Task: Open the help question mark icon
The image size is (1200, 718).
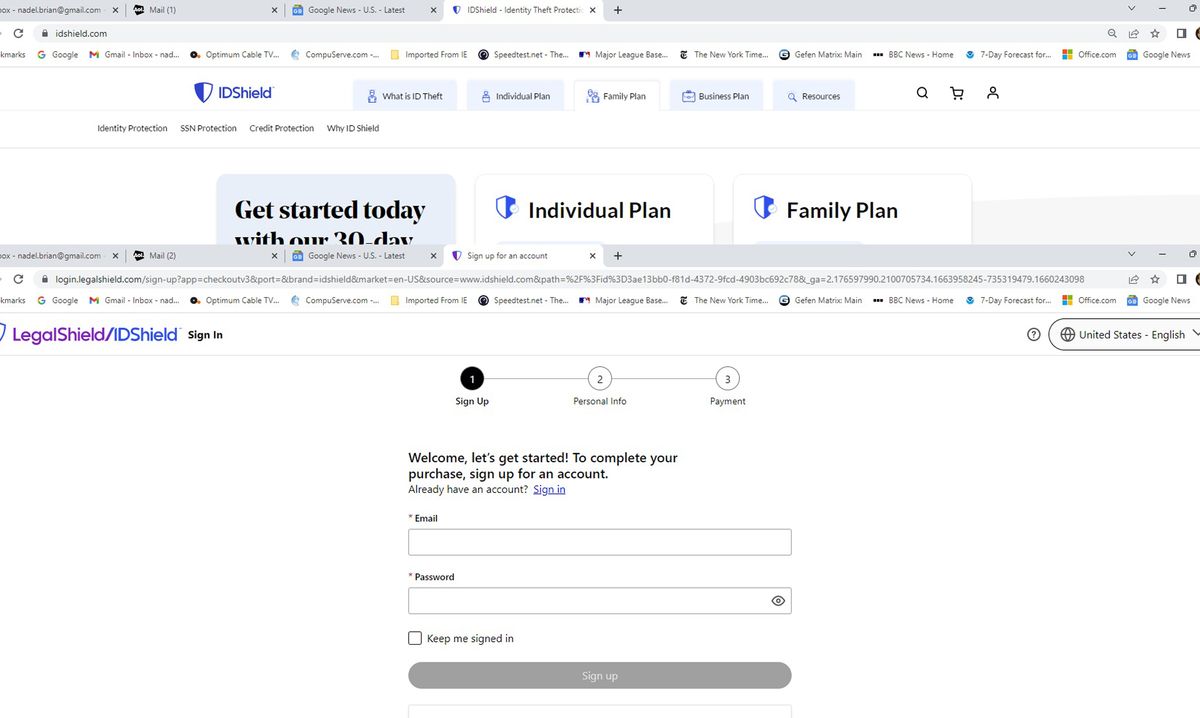Action: click(1033, 334)
